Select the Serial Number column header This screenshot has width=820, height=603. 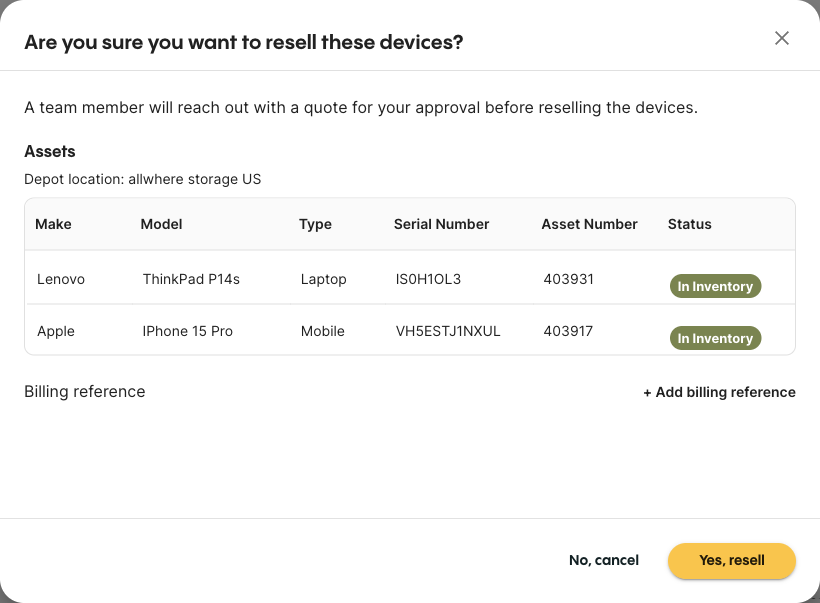pos(441,224)
